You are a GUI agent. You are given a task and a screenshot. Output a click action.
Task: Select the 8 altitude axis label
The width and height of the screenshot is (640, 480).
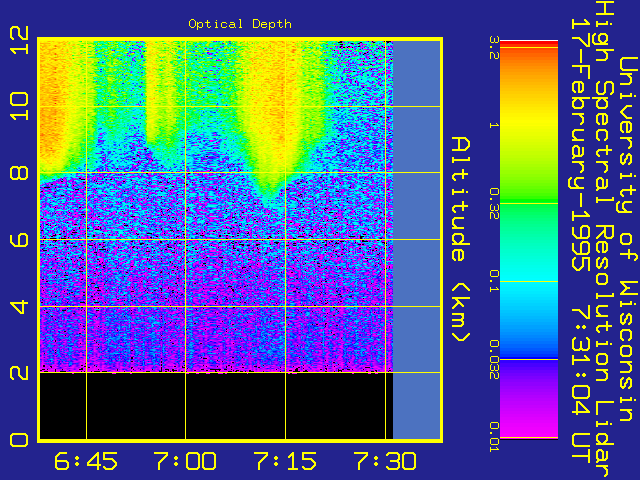[x=19, y=173]
